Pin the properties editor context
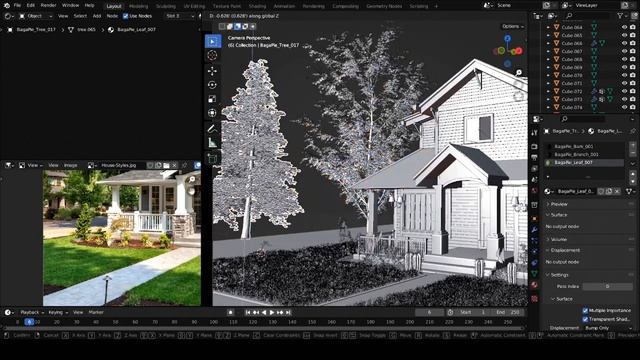The width and height of the screenshot is (640, 360). coord(632,131)
